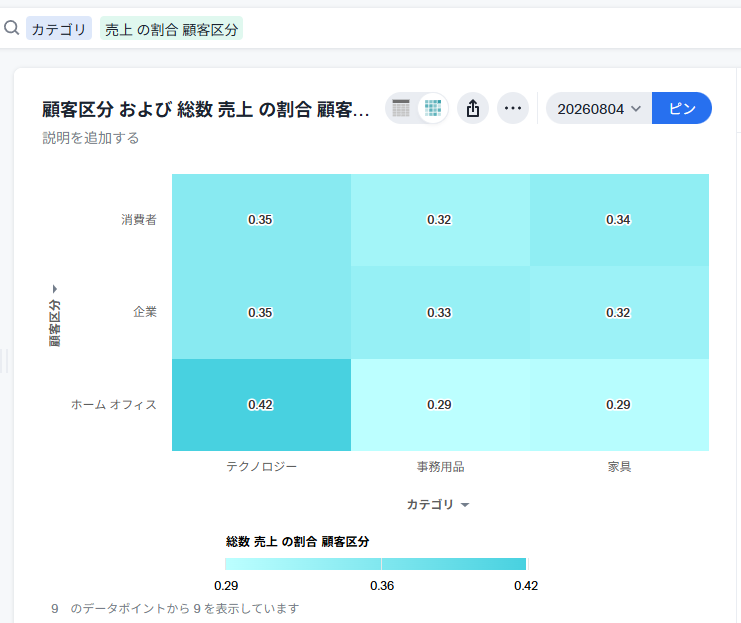Click the gradient legend color bar
741x623 pixels.
(376, 564)
